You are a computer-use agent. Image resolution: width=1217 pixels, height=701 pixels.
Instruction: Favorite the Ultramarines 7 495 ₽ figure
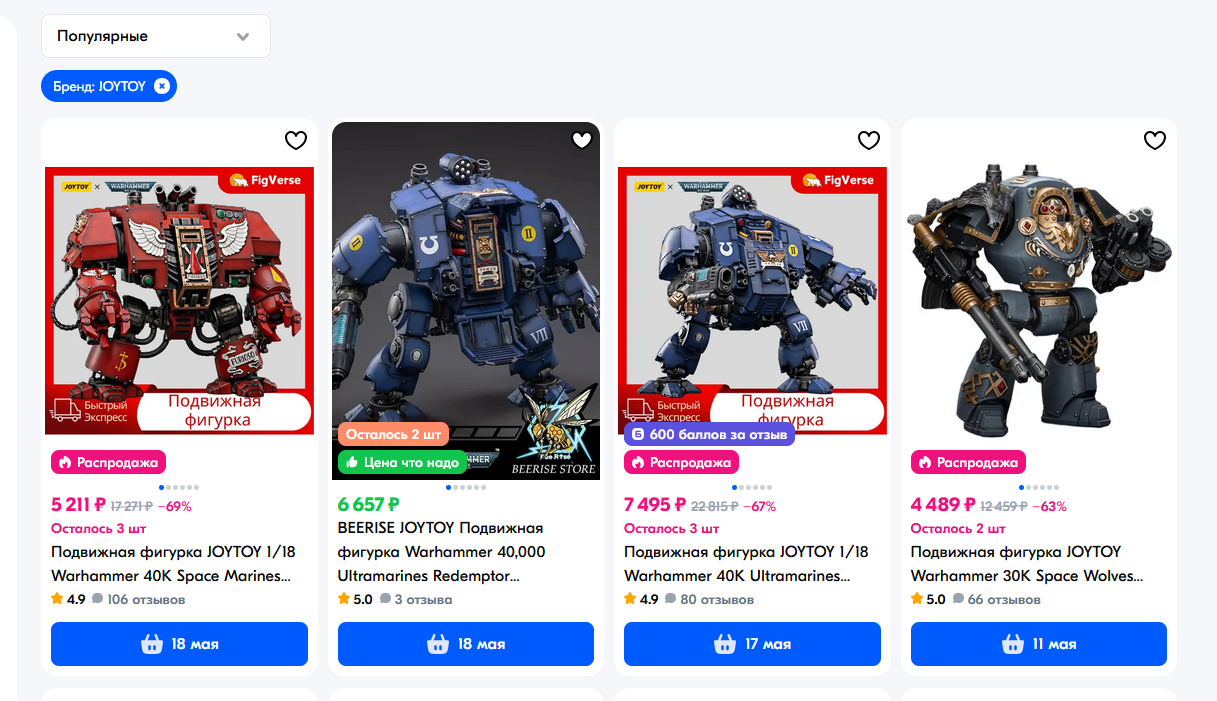click(868, 140)
